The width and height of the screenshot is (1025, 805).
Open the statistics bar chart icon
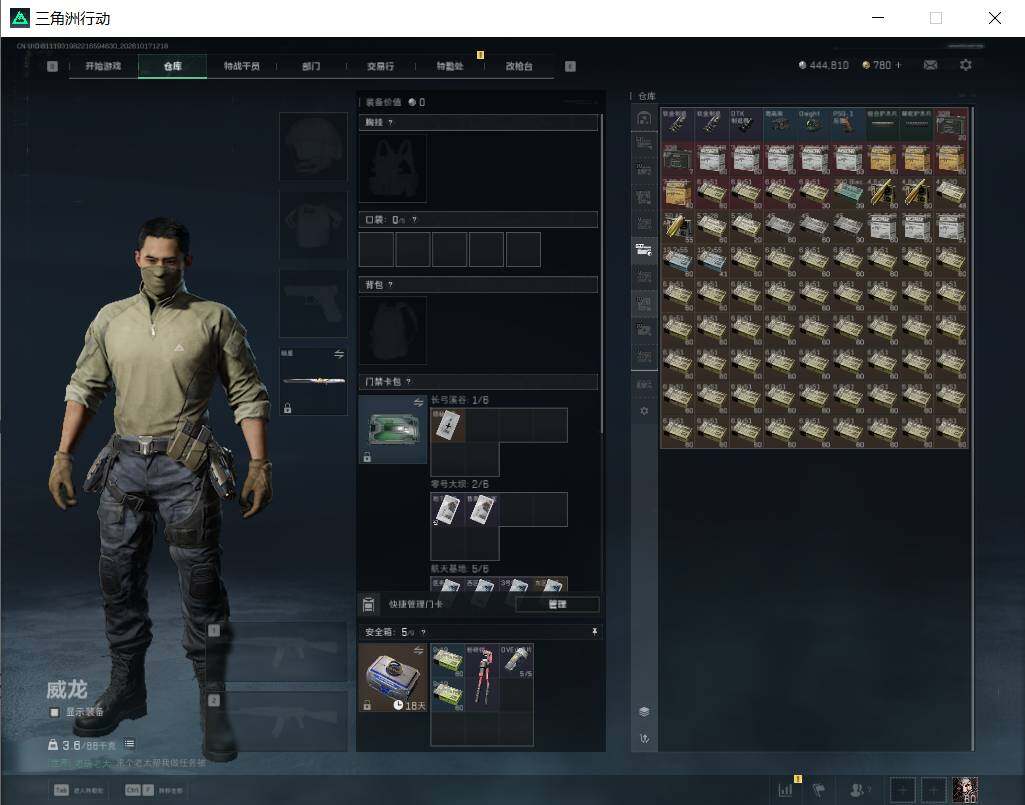(786, 790)
